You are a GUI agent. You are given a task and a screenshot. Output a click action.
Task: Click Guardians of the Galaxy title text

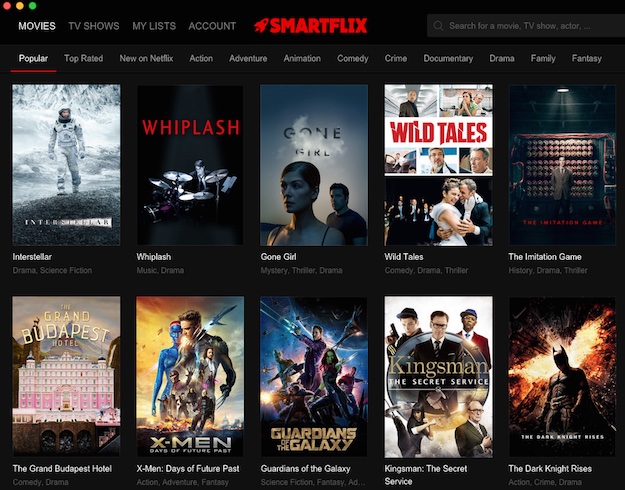click(x=305, y=468)
